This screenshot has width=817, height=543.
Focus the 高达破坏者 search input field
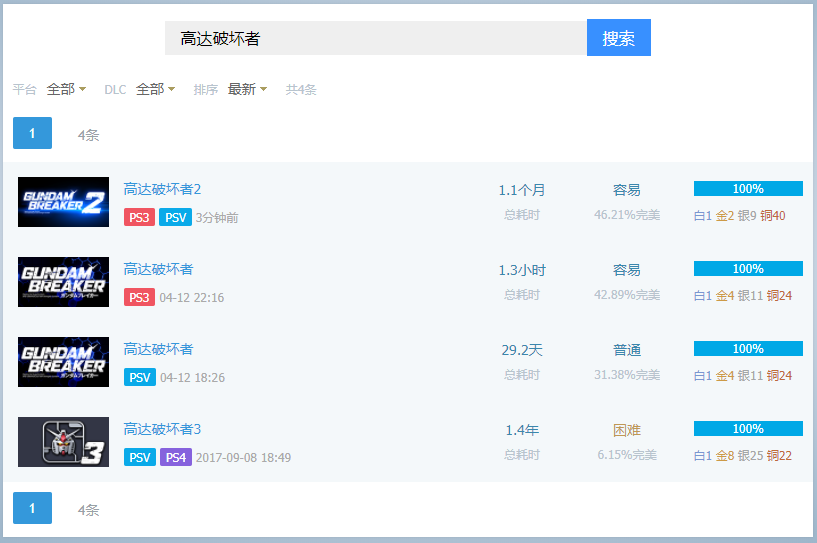[376, 38]
